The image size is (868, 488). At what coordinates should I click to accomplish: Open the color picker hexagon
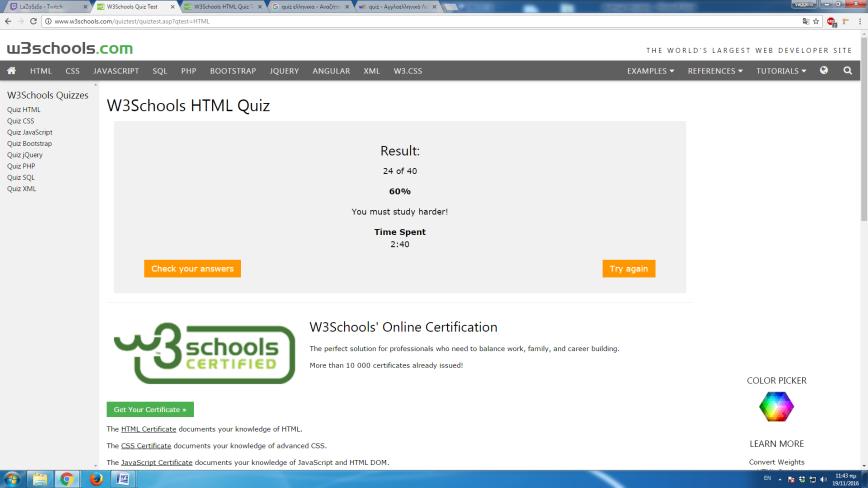tap(776, 407)
